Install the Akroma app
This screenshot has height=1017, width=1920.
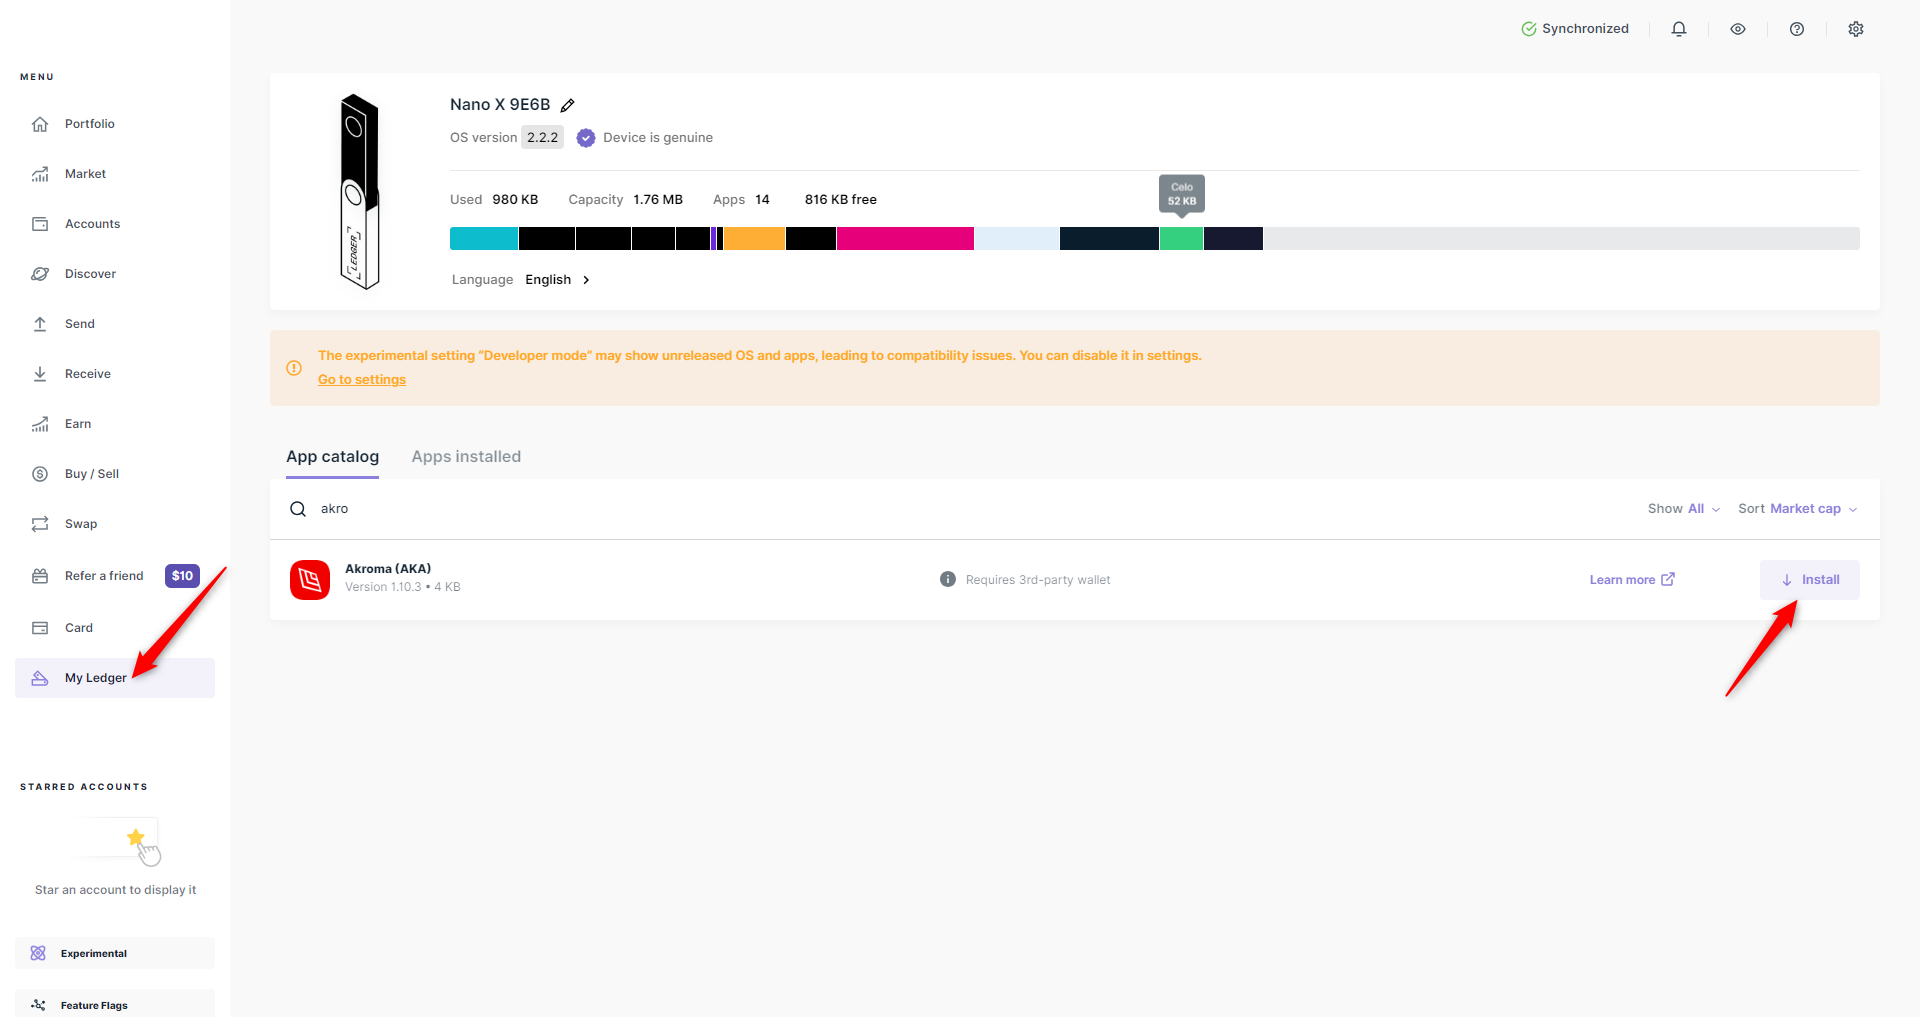(x=1810, y=580)
